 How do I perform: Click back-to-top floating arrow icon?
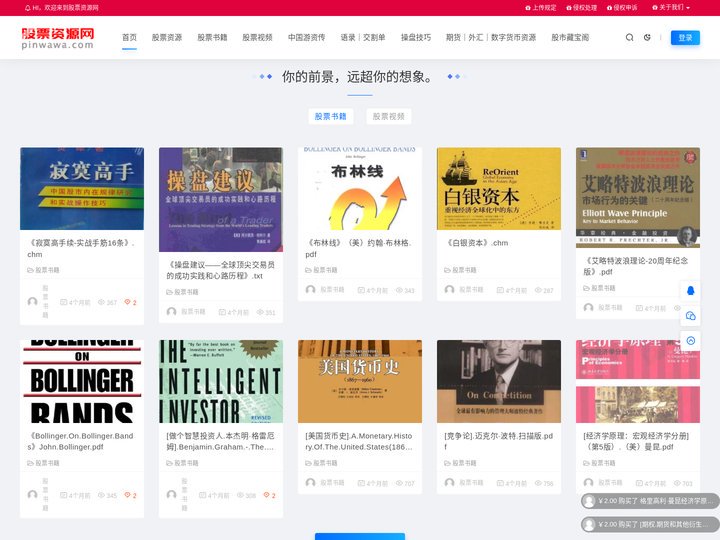pyautogui.click(x=690, y=340)
